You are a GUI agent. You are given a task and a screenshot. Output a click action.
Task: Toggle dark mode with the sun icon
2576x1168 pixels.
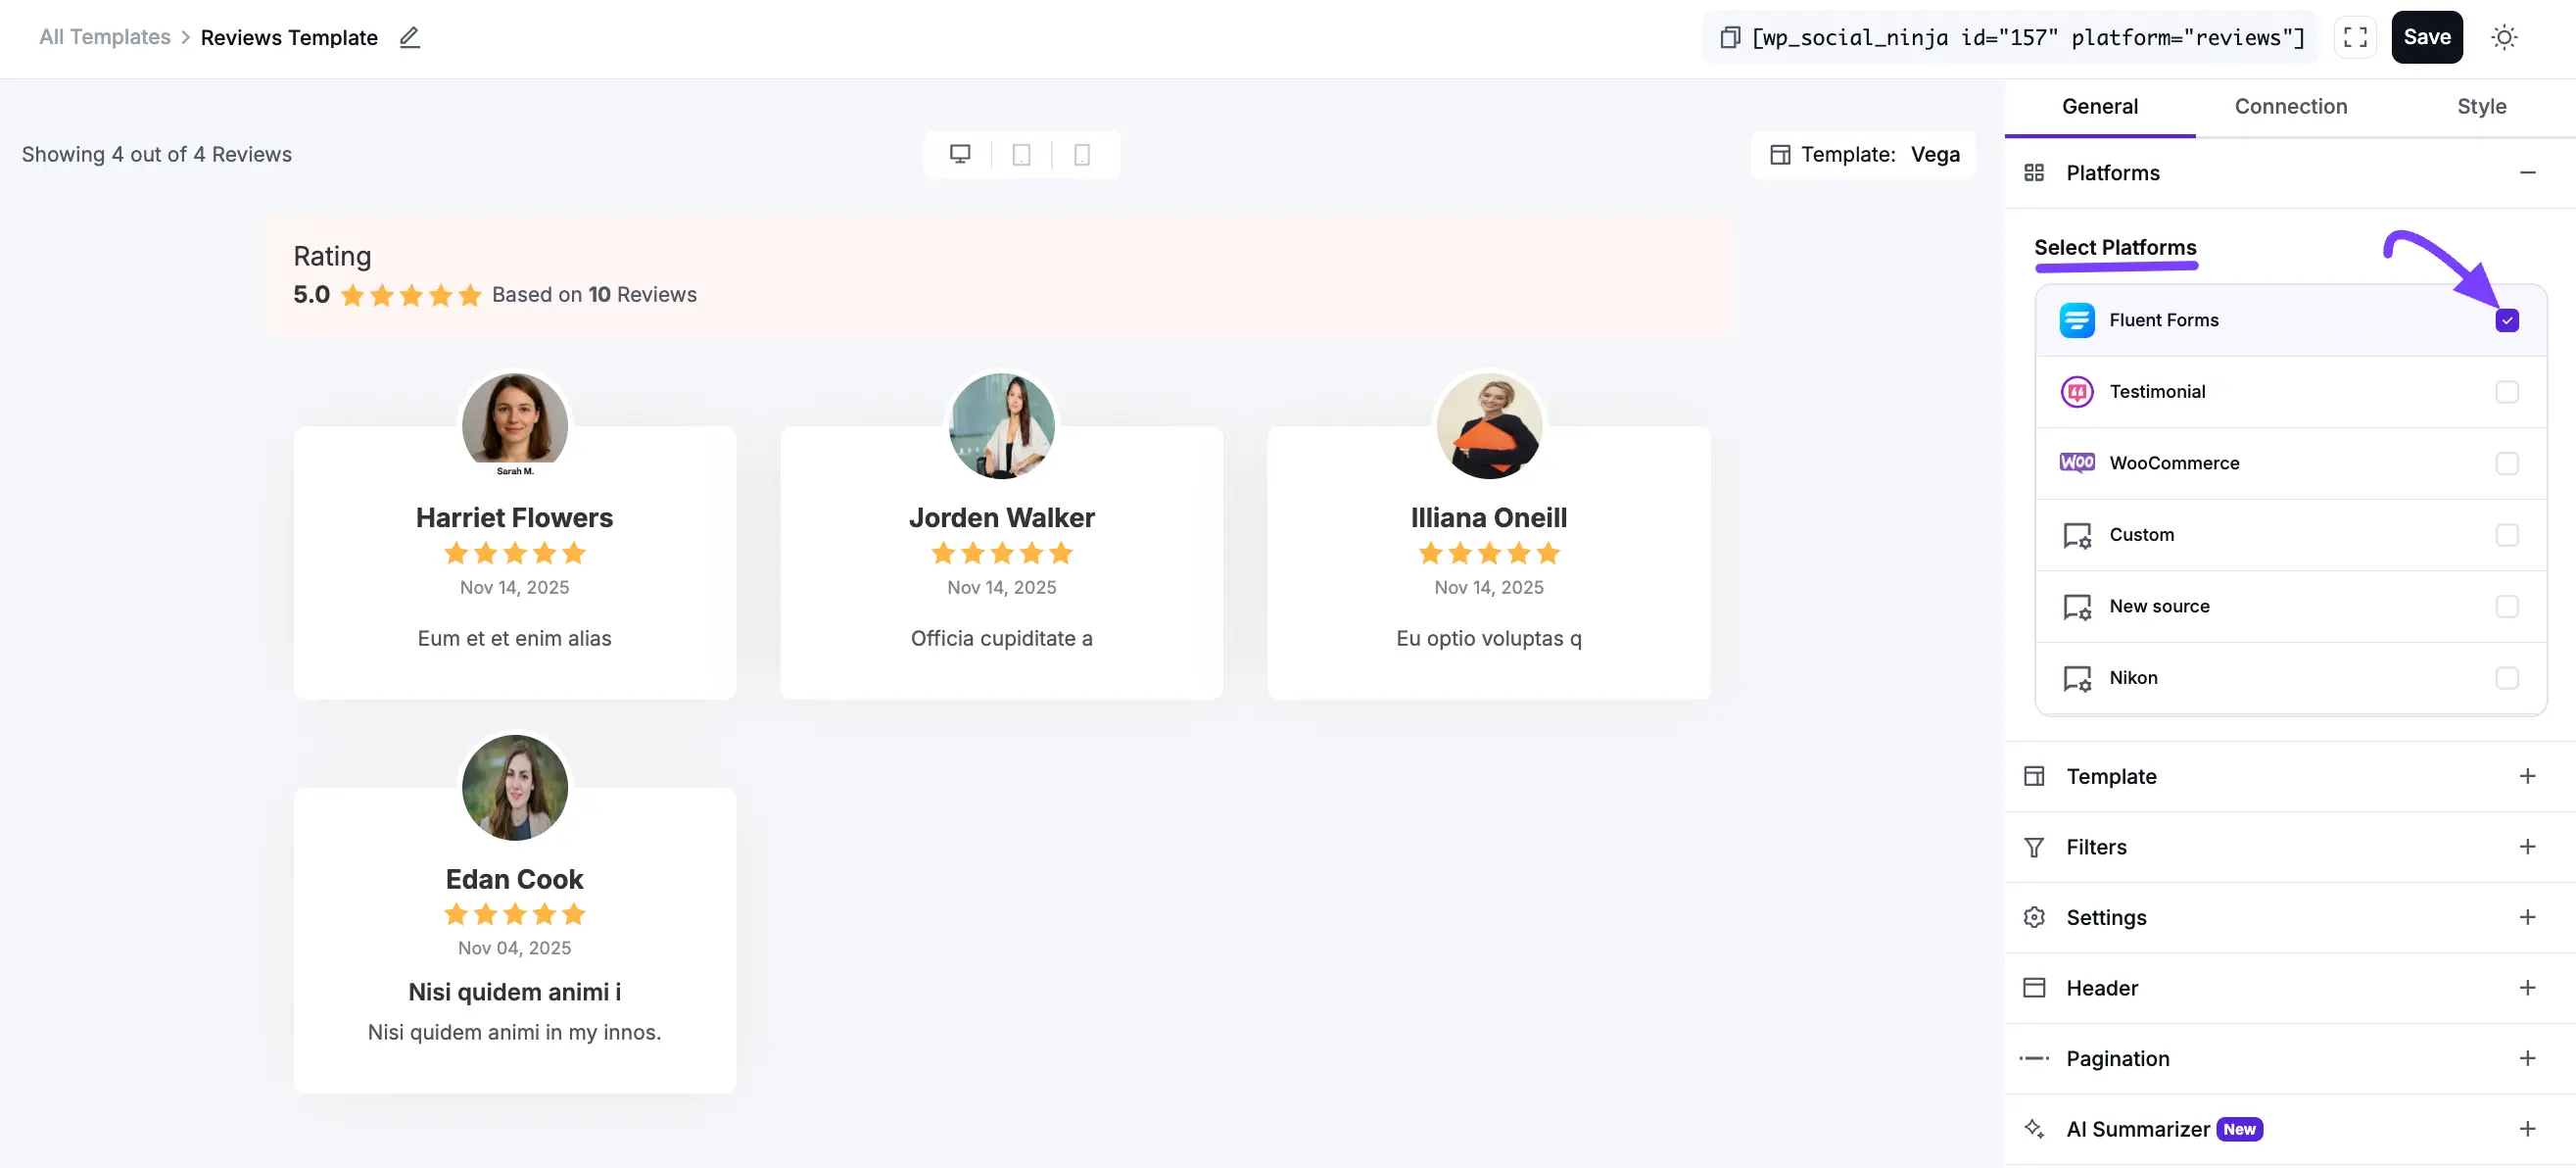[x=2504, y=37]
